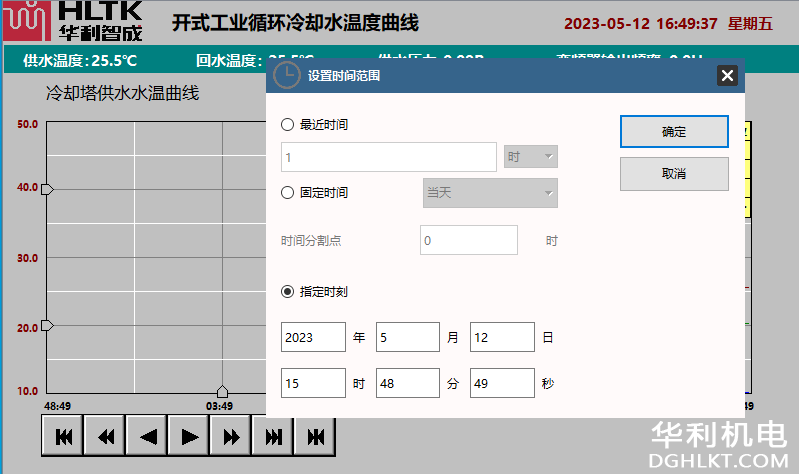Viewport: 799px width, 474px height.
Task: Click the year field showing 2023
Action: coord(313,337)
